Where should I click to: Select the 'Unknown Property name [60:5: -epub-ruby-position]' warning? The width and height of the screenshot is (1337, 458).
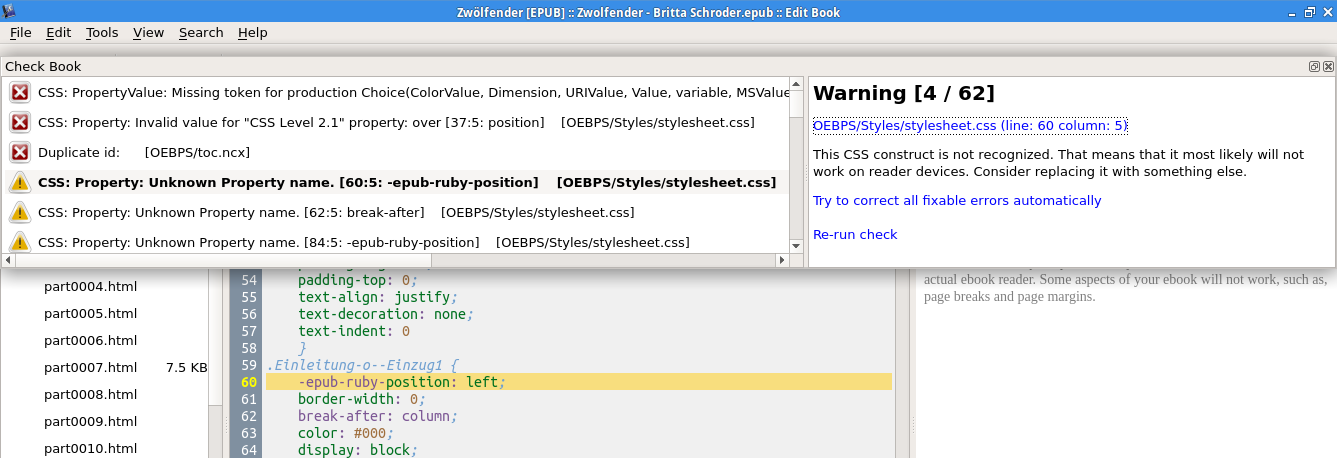395,183
